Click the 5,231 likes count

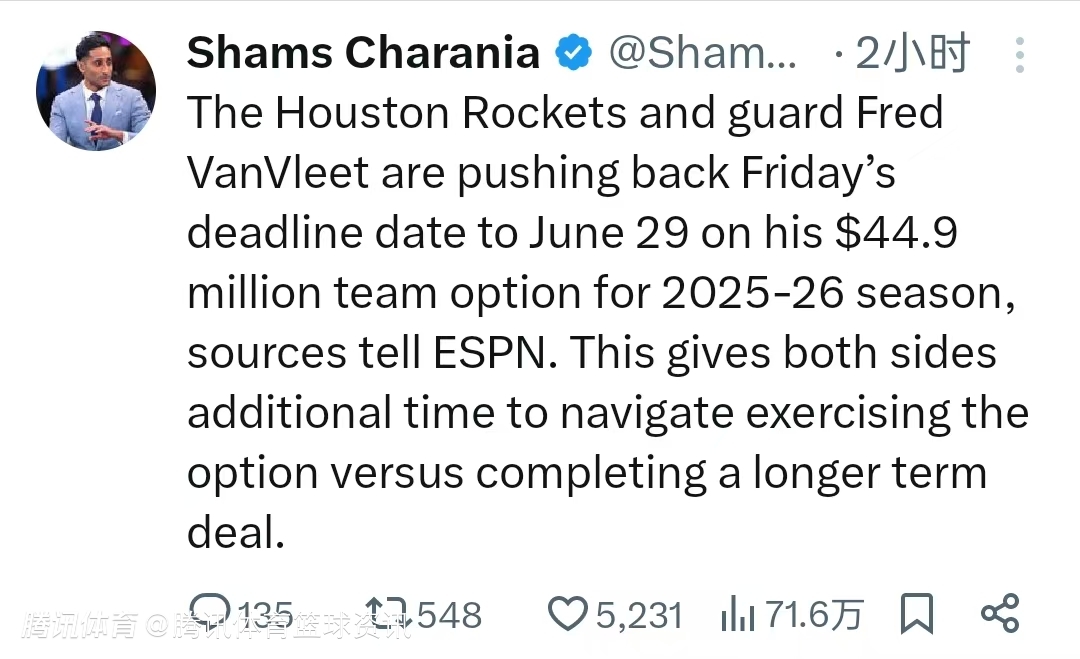click(x=638, y=614)
